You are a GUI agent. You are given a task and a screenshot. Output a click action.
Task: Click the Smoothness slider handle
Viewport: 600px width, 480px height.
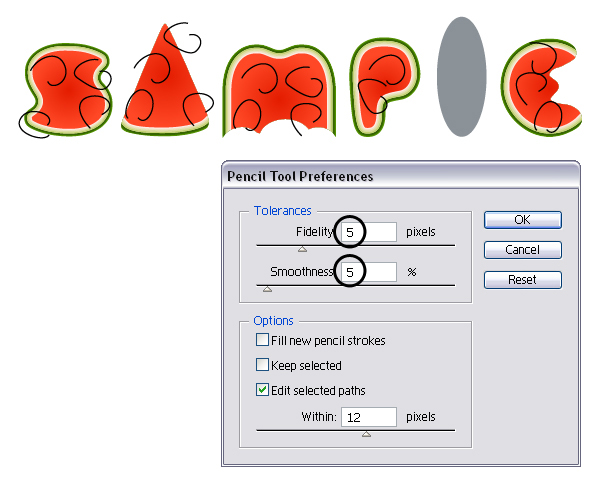click(267, 289)
